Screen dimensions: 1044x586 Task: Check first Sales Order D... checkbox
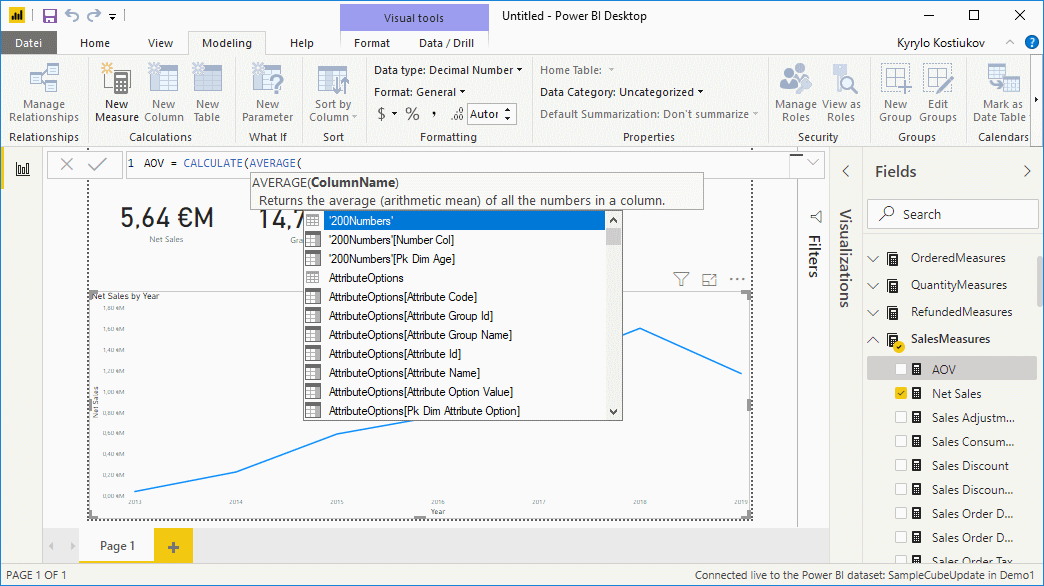coord(901,513)
